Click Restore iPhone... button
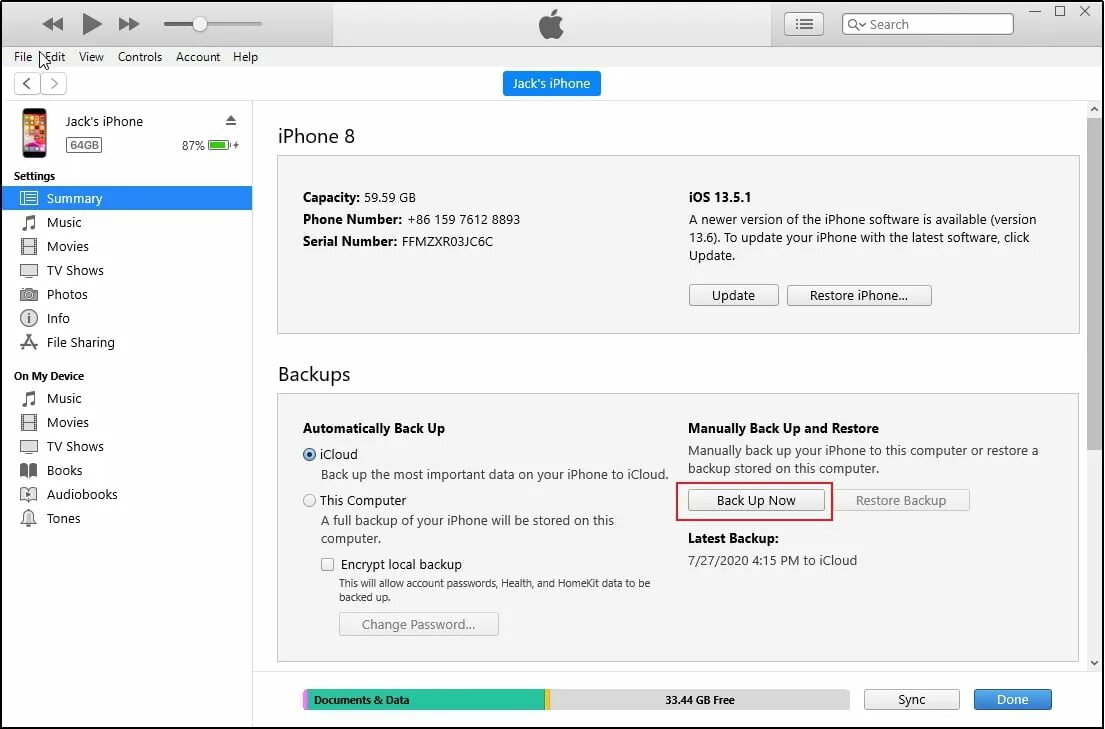This screenshot has width=1105, height=729. (859, 295)
